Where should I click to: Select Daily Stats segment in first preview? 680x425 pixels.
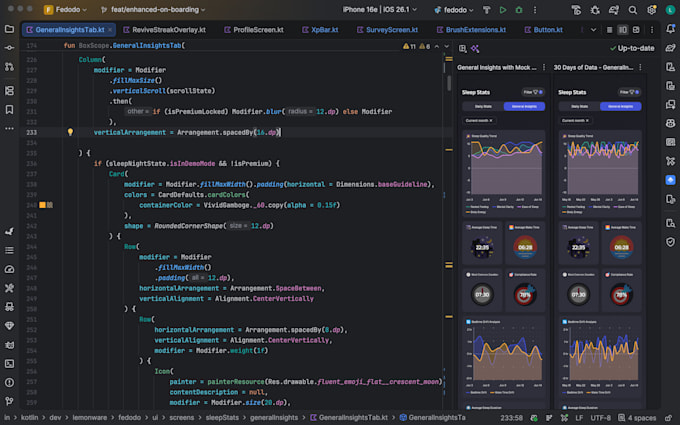[x=483, y=106]
